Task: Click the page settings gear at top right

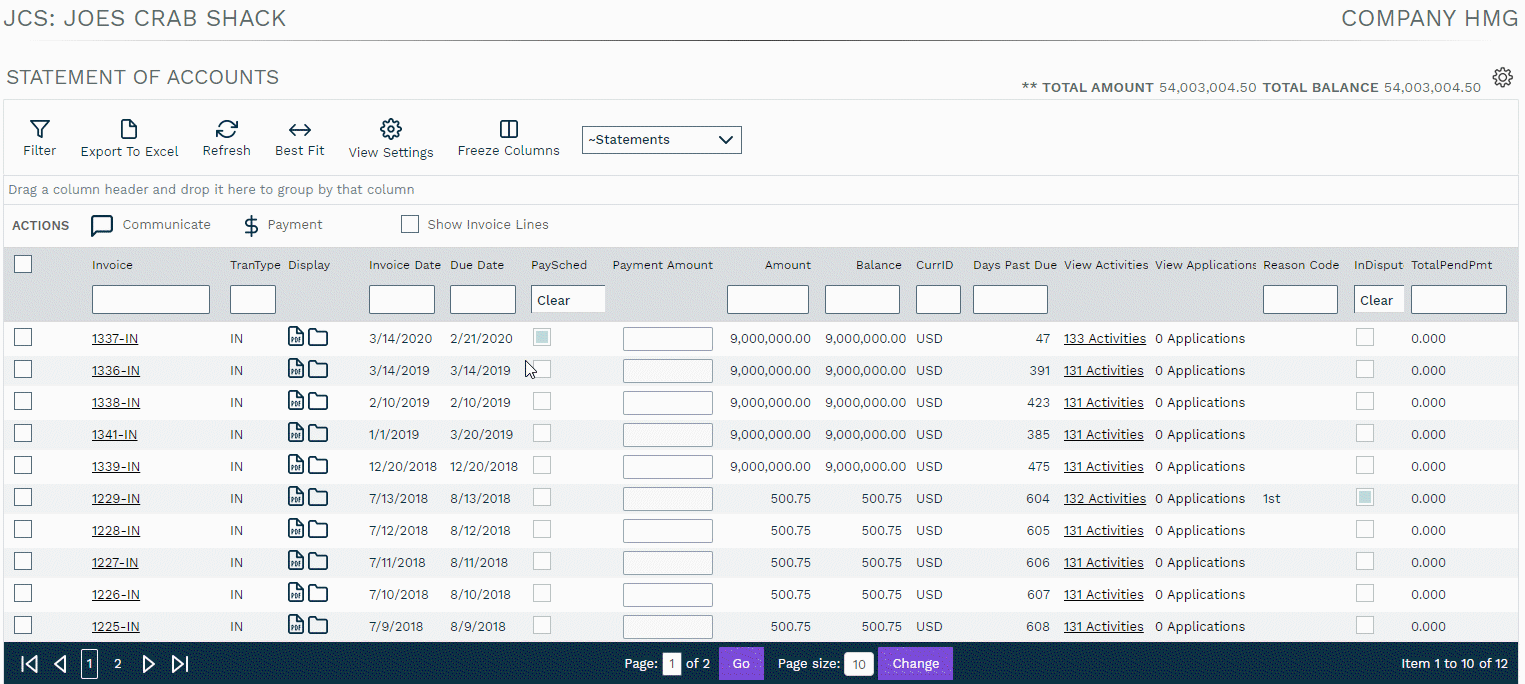Action: [1502, 78]
